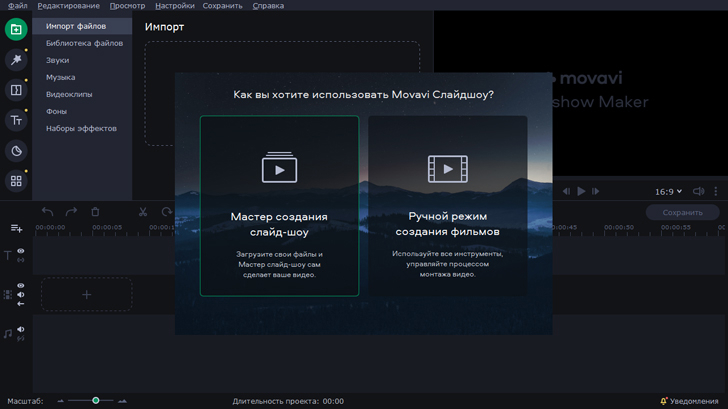Open the Файл menu
Image resolution: width=728 pixels, height=409 pixels.
pos(16,6)
